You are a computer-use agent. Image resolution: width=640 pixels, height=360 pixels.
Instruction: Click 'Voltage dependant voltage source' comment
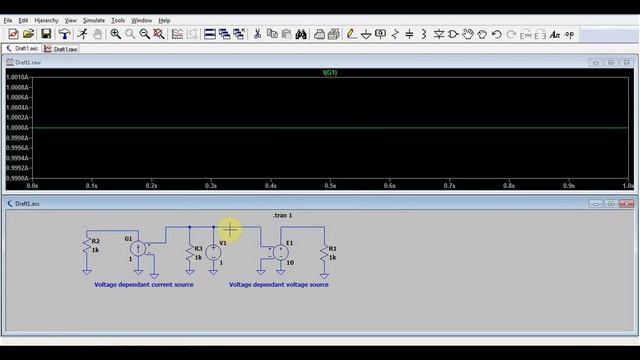(x=278, y=284)
